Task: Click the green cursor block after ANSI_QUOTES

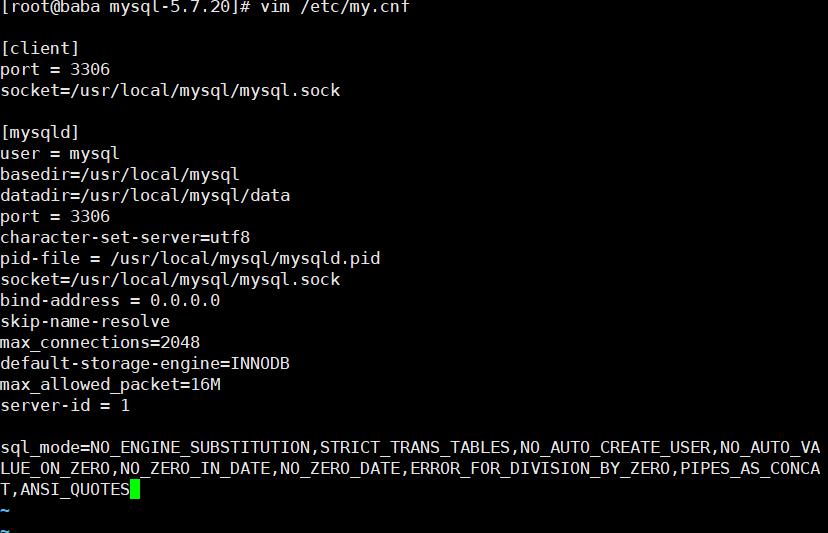Action: click(x=135, y=489)
